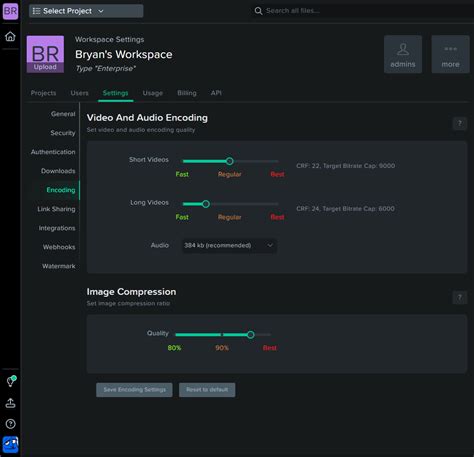
Task: Click help icon beside Image Compression
Action: pyautogui.click(x=460, y=297)
